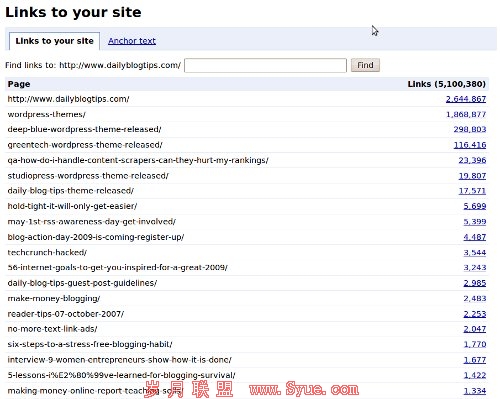Click the Page column header
500x399 pixels.
(19, 84)
